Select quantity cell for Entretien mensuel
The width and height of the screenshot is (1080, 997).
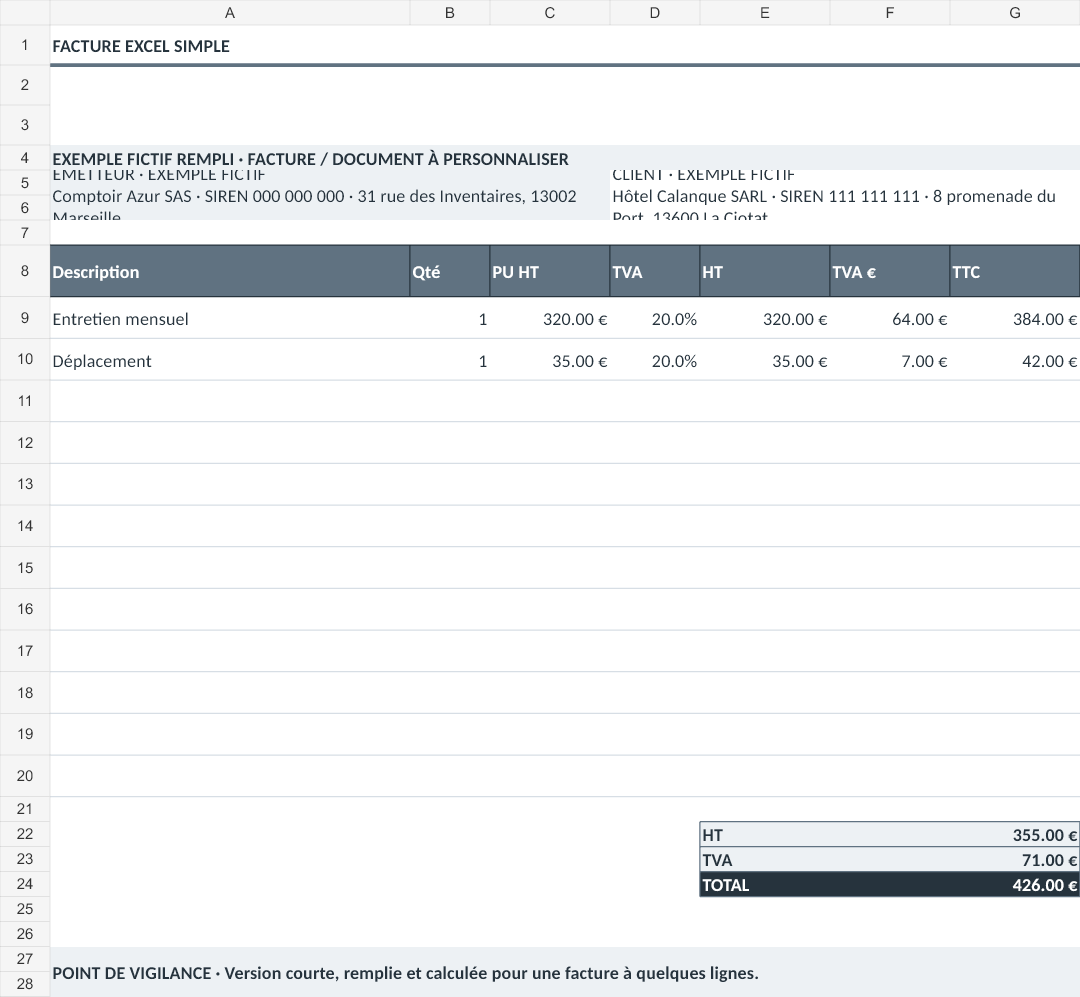(450, 318)
